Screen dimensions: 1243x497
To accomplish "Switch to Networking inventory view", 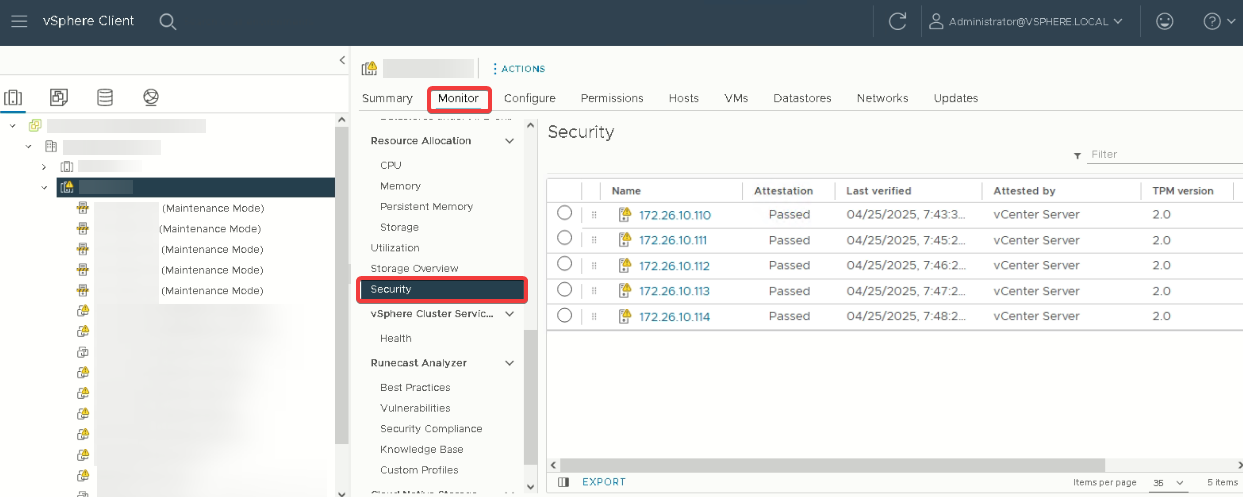I will tap(151, 97).
